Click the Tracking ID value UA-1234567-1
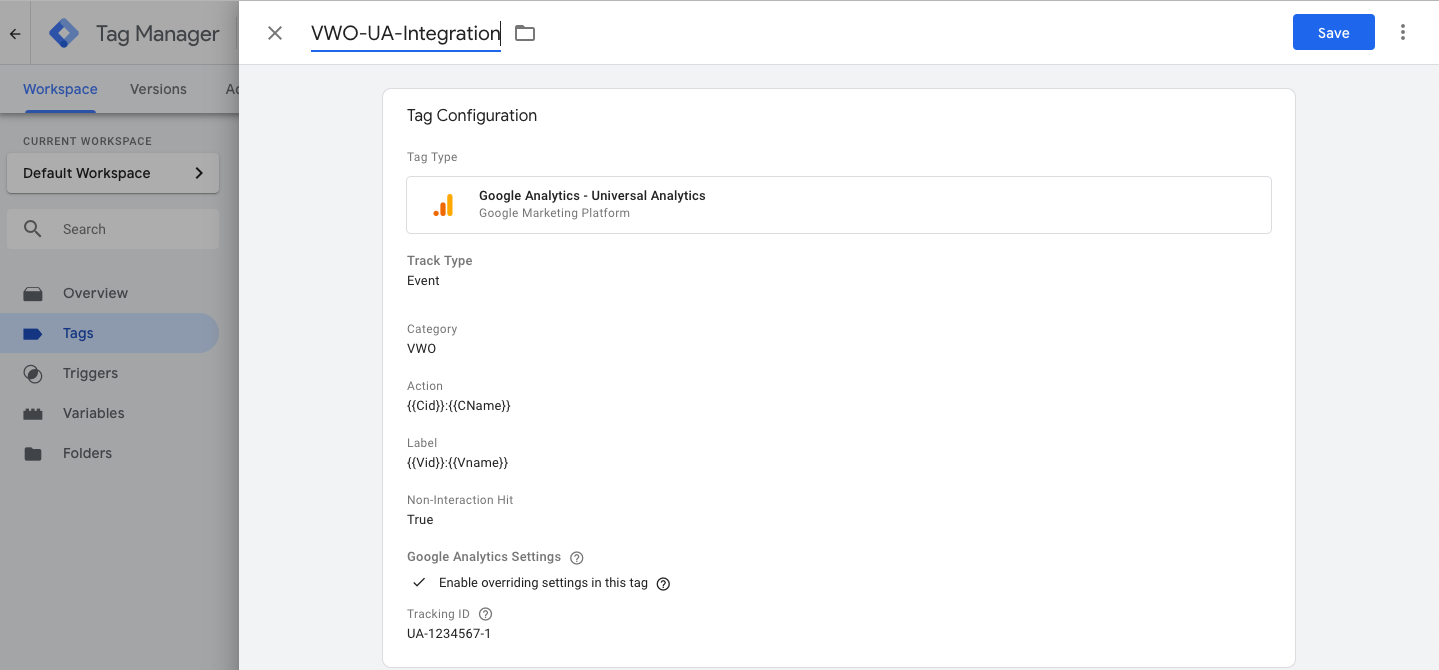The height and width of the screenshot is (670, 1439). point(449,634)
